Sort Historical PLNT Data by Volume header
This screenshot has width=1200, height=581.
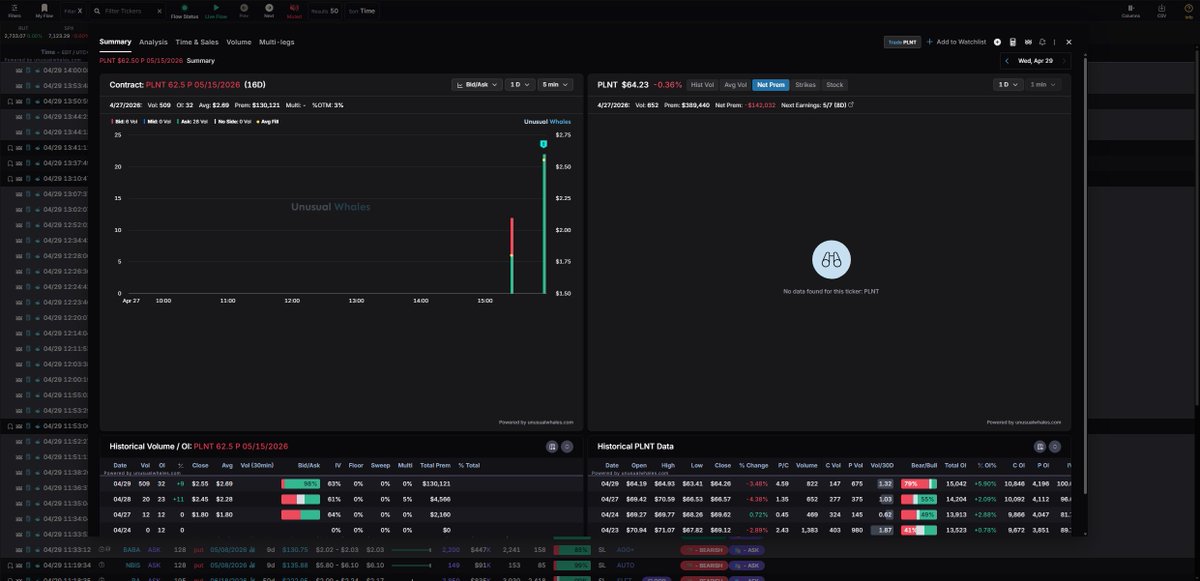click(807, 465)
